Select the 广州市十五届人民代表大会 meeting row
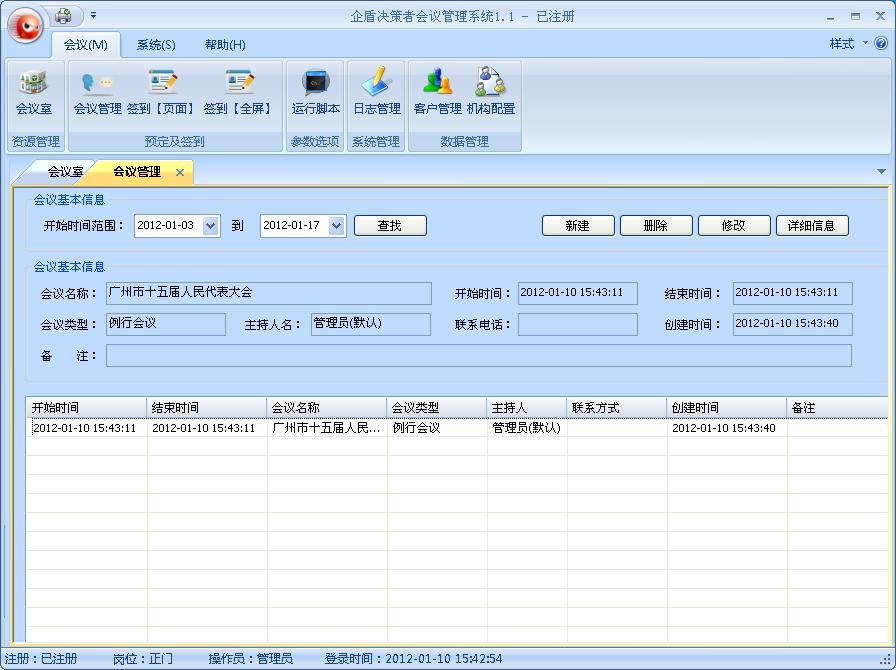The width and height of the screenshot is (896, 670). 325,428
